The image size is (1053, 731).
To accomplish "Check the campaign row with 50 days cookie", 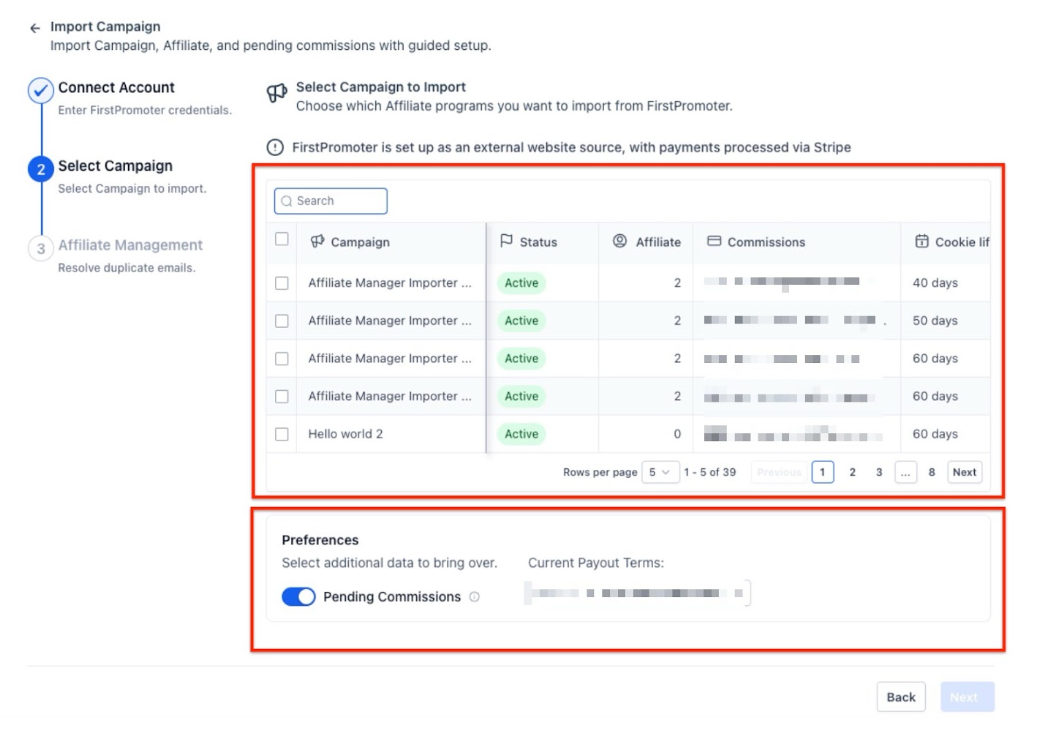I will (282, 321).
